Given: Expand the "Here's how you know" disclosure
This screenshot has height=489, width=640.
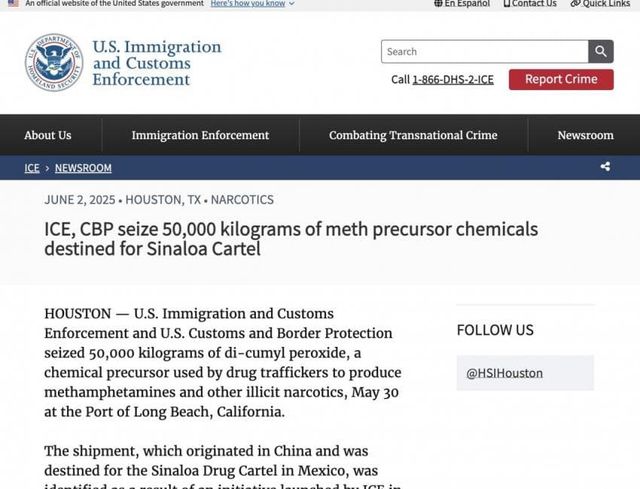Looking at the screenshot, I should pyautogui.click(x=253, y=4).
